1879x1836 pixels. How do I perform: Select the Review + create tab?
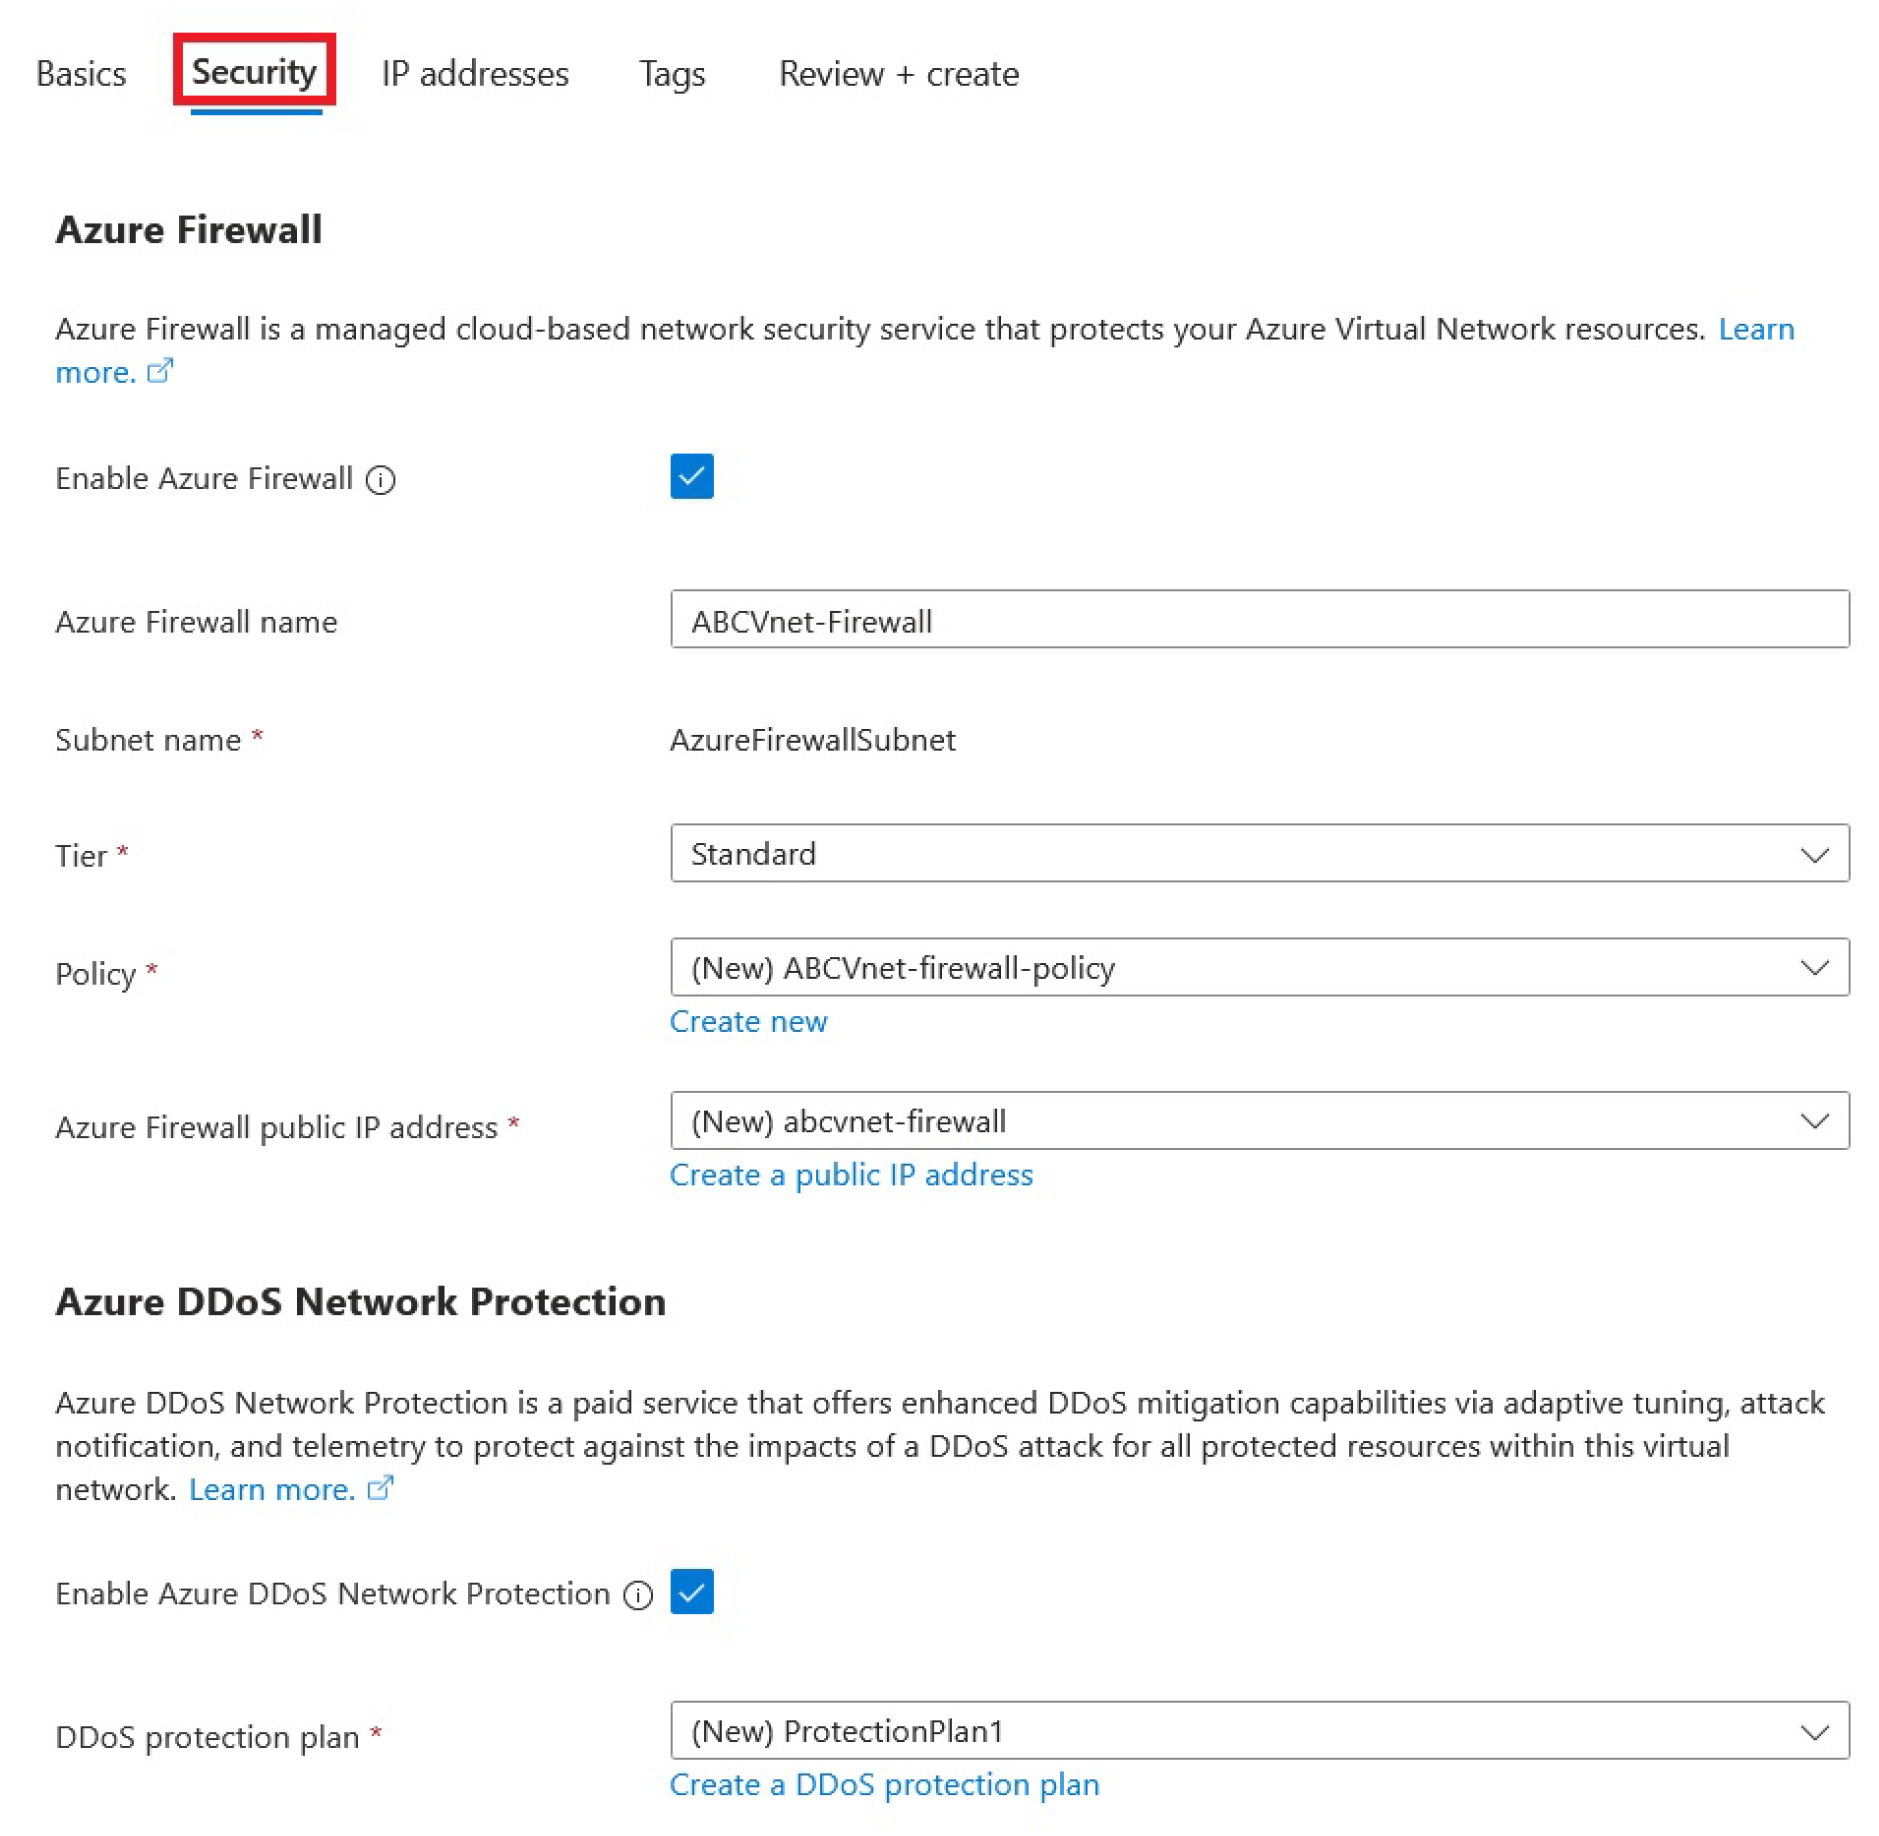(898, 74)
